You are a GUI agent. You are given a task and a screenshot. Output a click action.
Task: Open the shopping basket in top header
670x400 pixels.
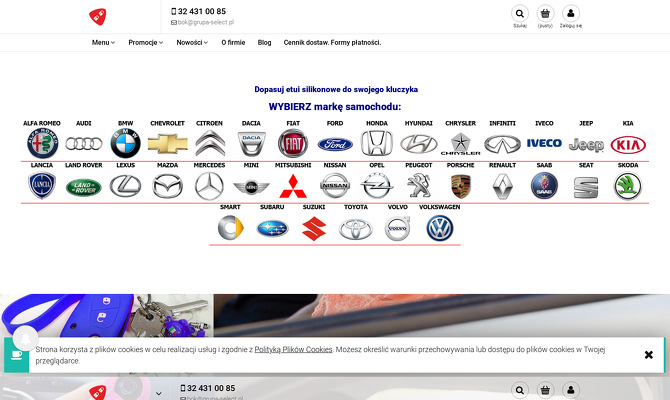point(545,14)
